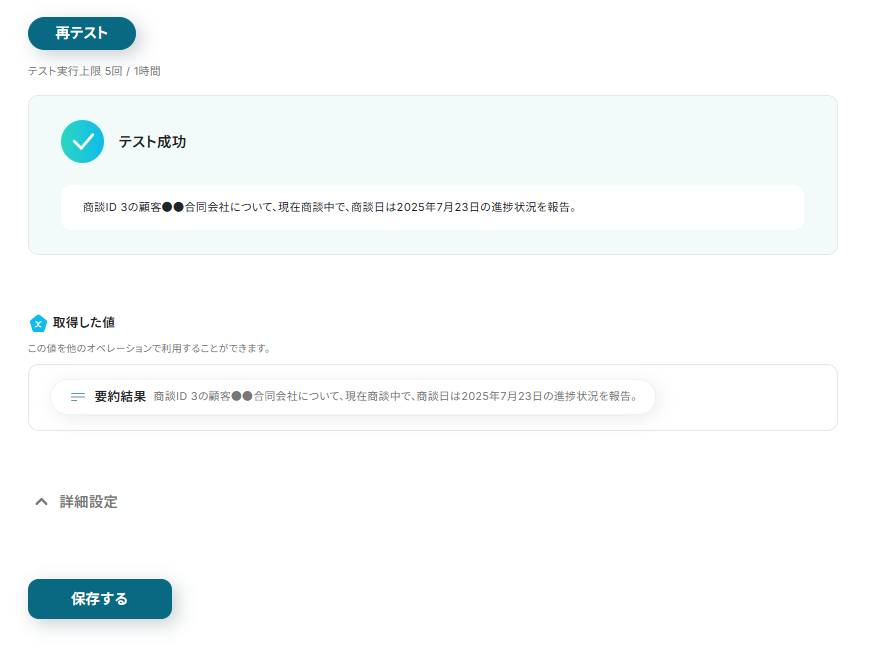This screenshot has width=871, height=649.
Task: Click the white test result message box
Action: [432, 207]
